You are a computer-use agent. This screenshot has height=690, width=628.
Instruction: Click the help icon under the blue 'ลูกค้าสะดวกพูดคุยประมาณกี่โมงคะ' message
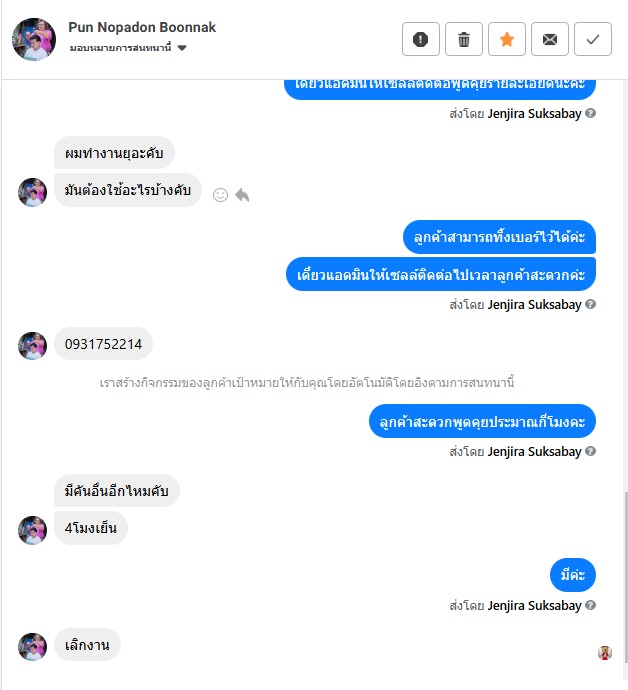tap(591, 451)
